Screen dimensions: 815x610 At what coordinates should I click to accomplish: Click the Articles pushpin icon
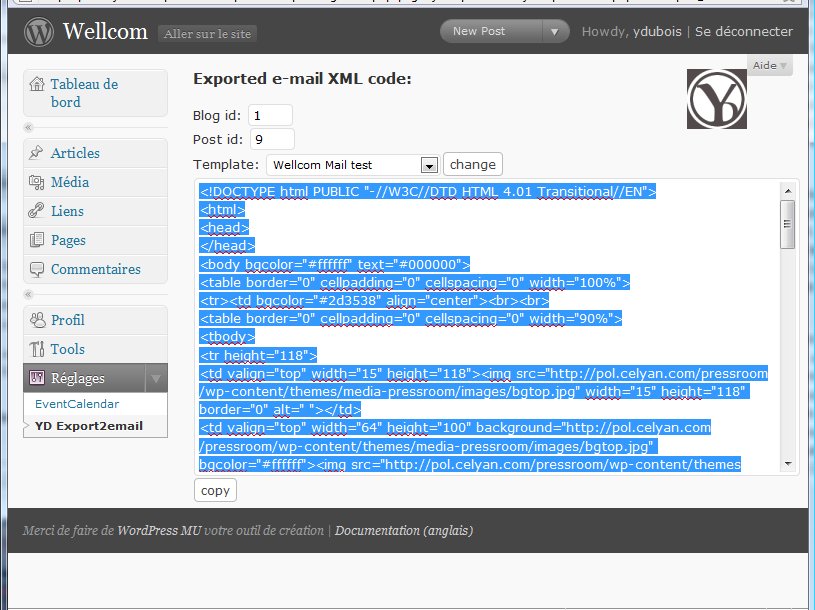click(36, 153)
